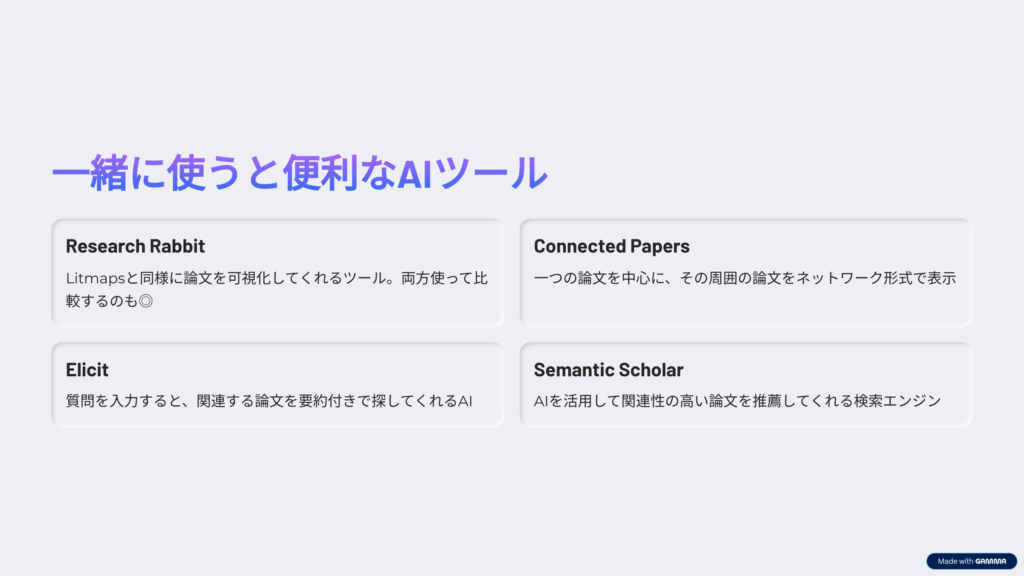Viewport: 1024px width, 576px height.
Task: Click AIツール part of the gradient title
Action: pyautogui.click(x=472, y=173)
